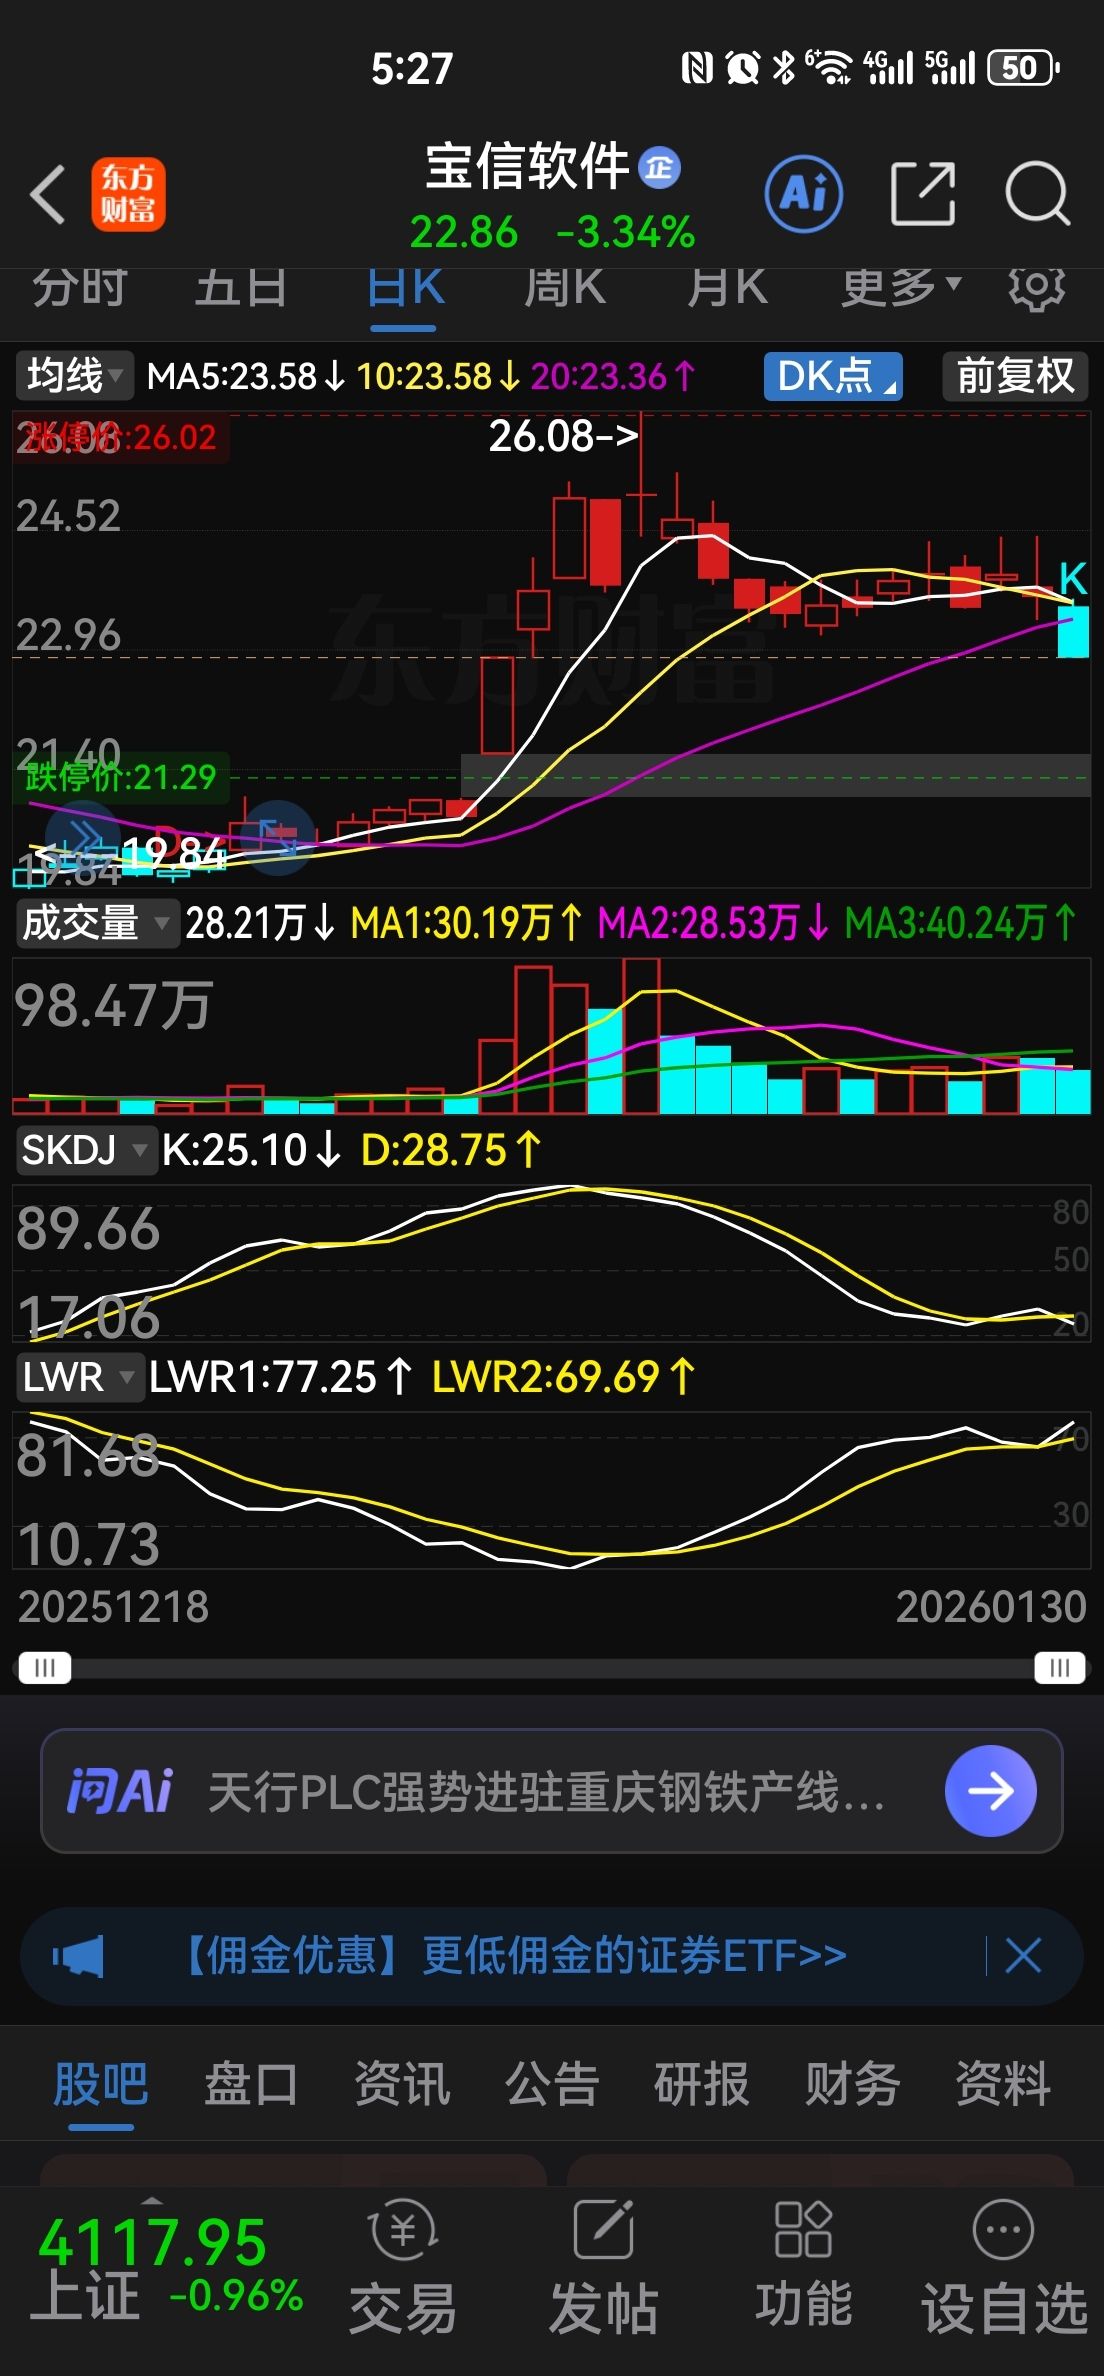Open the 前复权 adjustment selector
This screenshot has height=2376, width=1104.
[1015, 376]
